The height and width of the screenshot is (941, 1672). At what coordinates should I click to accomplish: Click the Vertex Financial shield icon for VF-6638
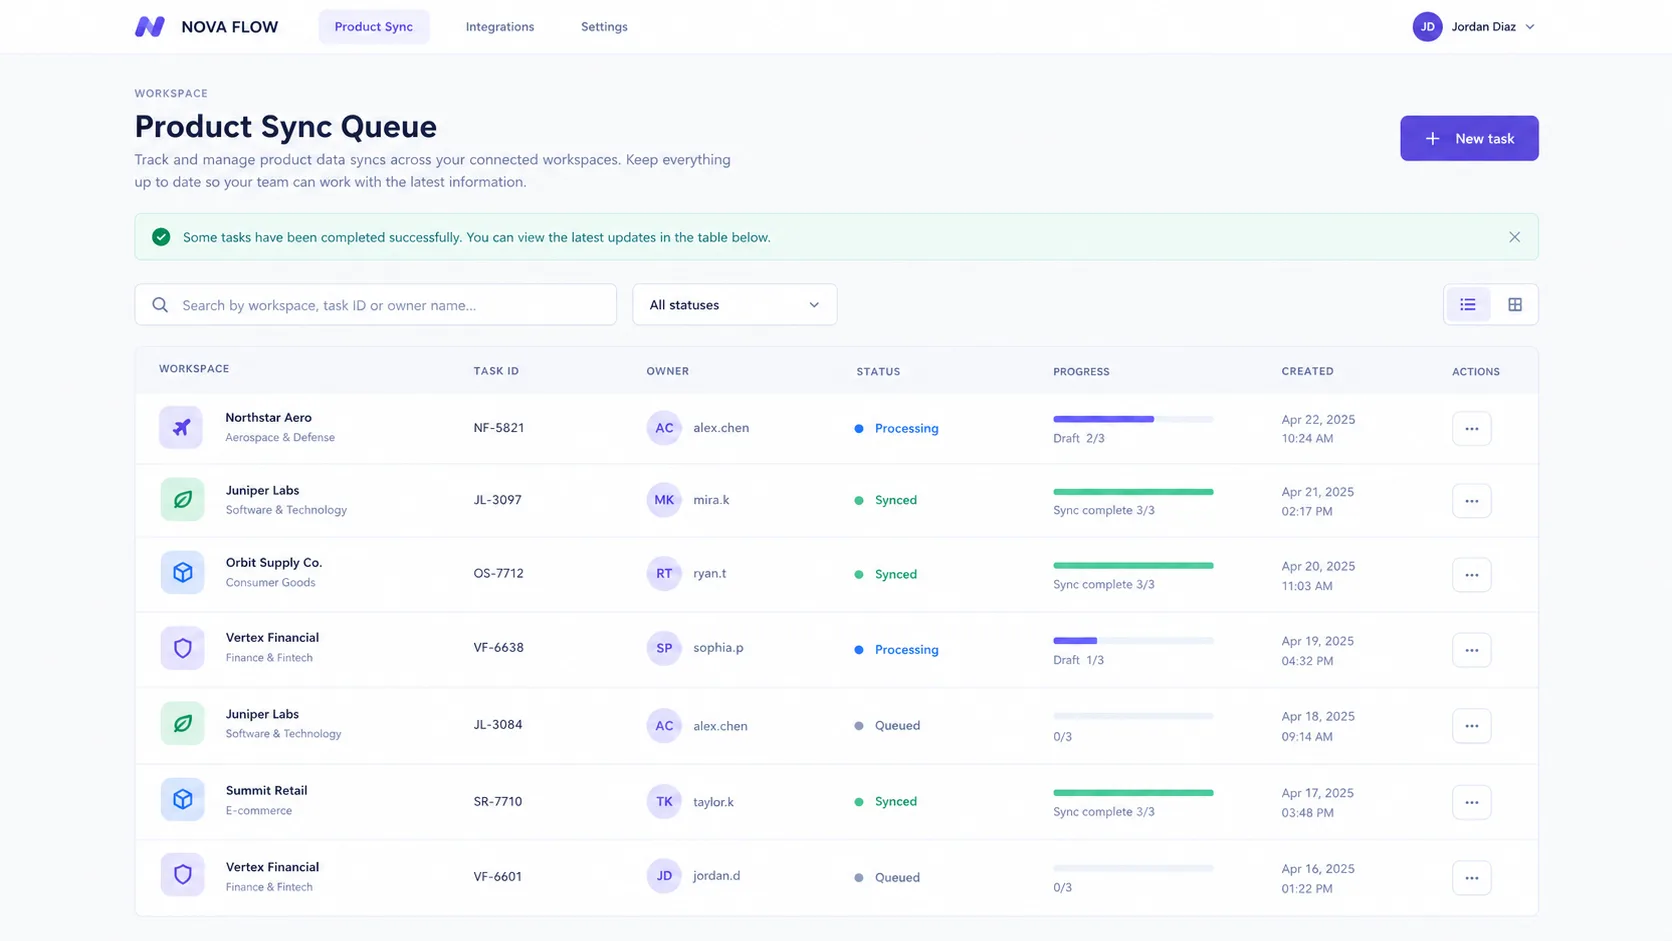pyautogui.click(x=182, y=648)
